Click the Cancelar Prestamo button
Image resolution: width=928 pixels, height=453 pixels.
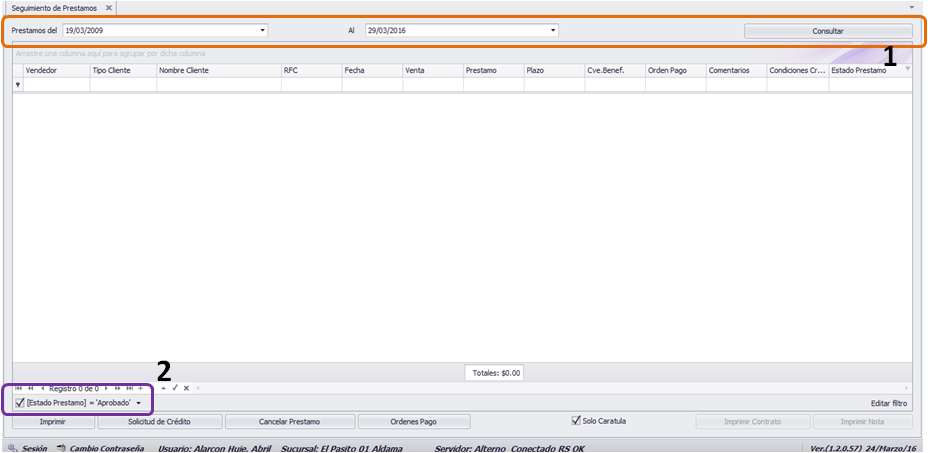pos(290,422)
